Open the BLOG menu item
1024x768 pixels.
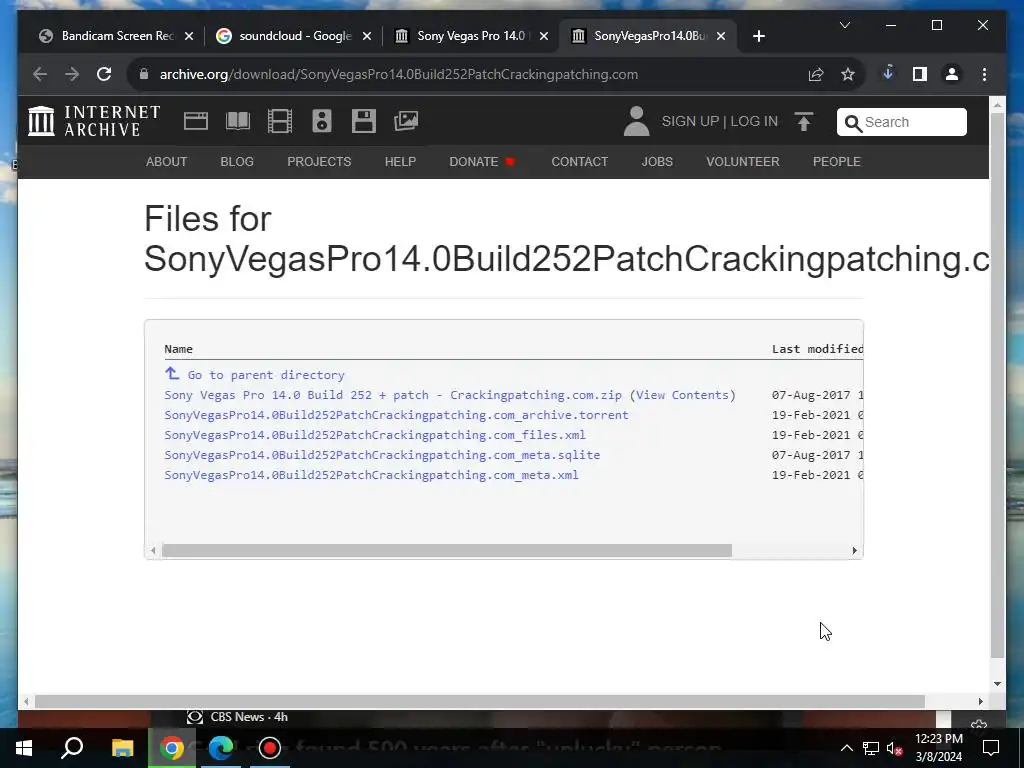(x=237, y=162)
